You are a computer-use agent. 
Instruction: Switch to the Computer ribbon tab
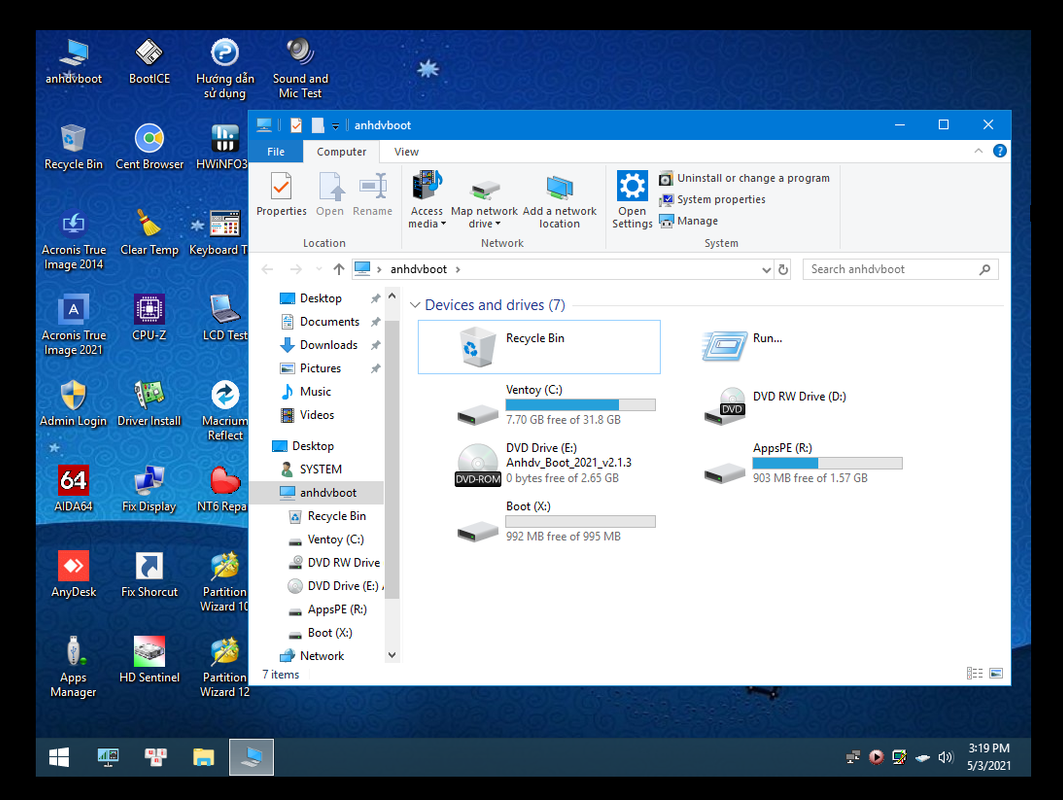click(341, 151)
